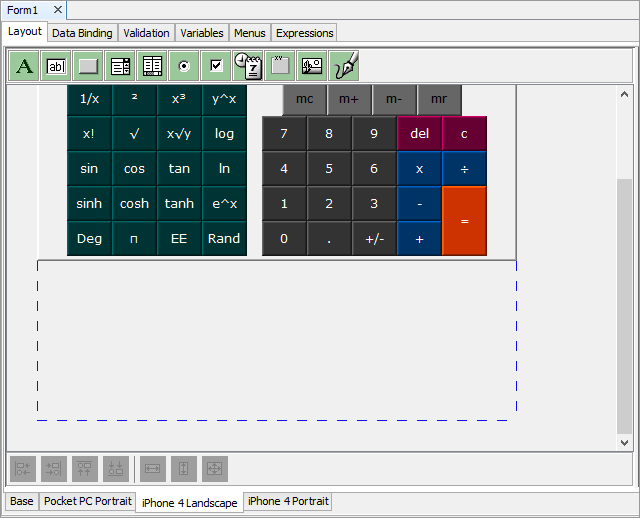Viewport: 640px width, 518px height.
Task: Select the Label (A) control tool
Action: [x=25, y=66]
